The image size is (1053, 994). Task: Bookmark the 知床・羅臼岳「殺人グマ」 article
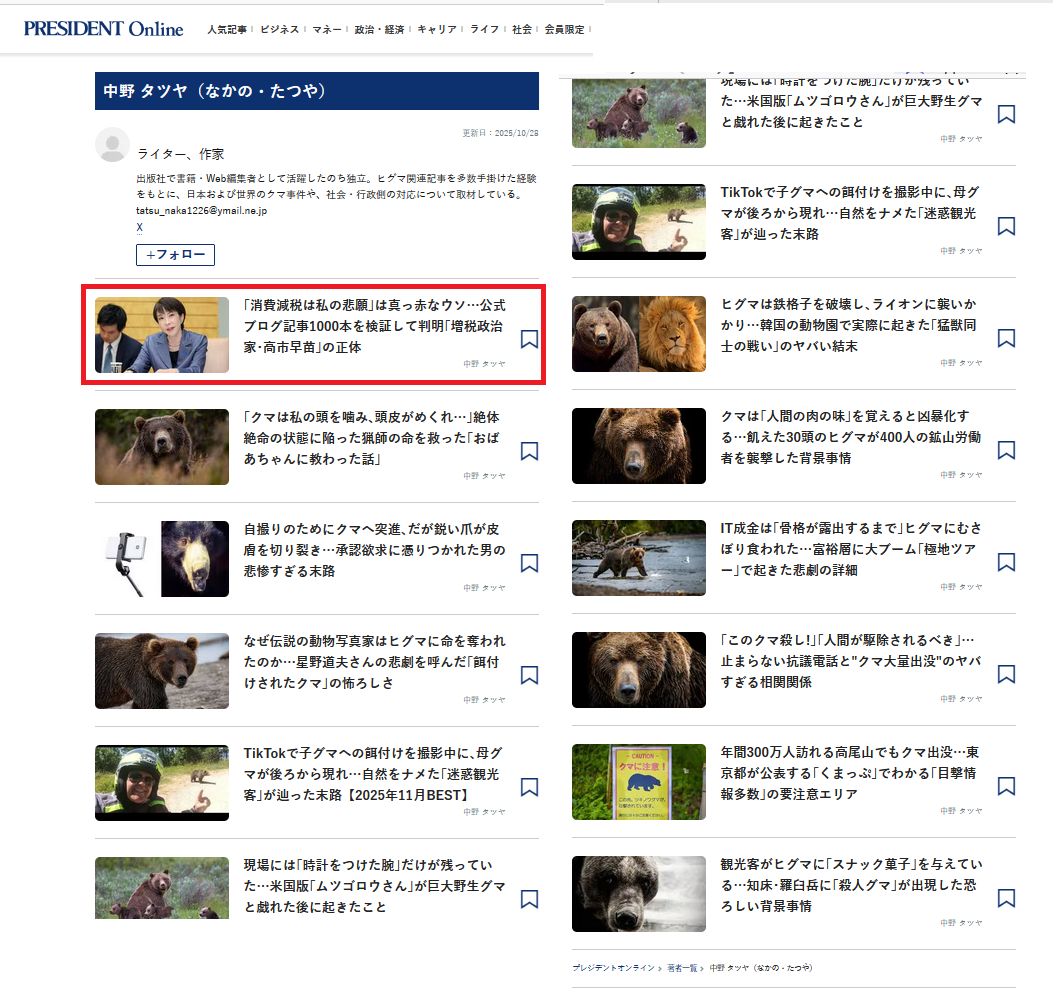[x=1006, y=899]
